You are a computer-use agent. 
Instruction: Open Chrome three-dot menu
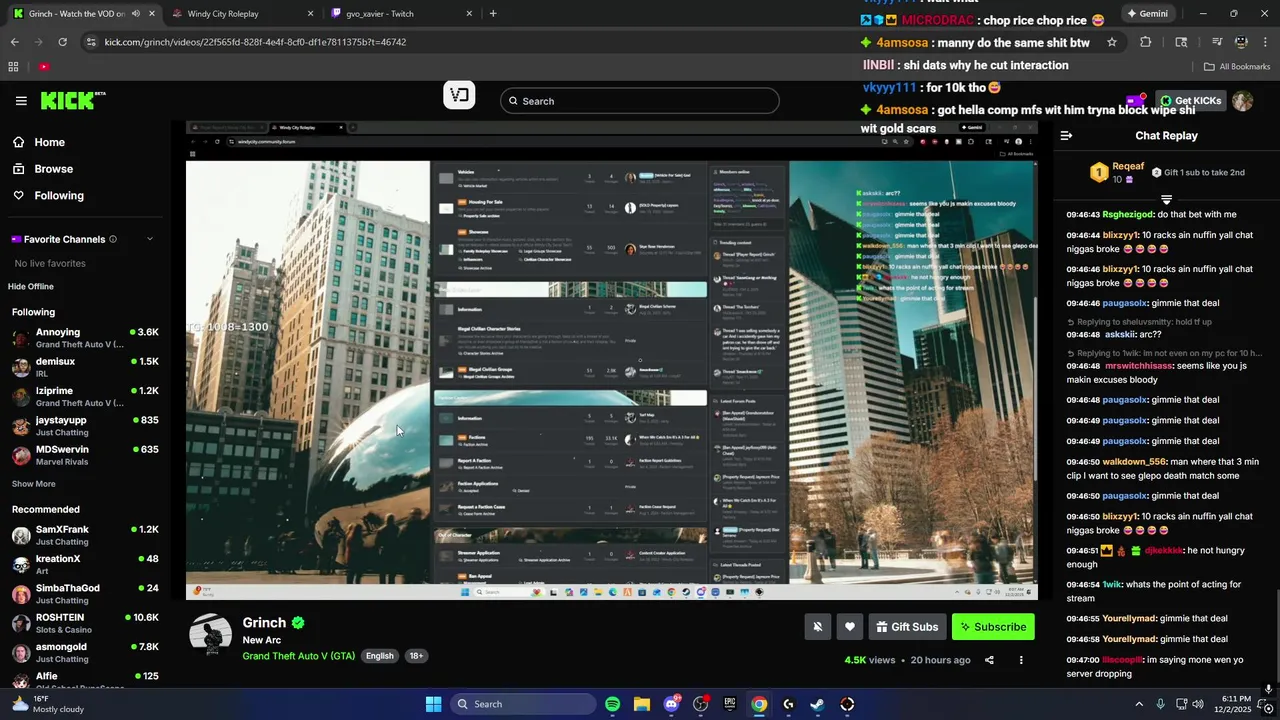pos(1264,42)
